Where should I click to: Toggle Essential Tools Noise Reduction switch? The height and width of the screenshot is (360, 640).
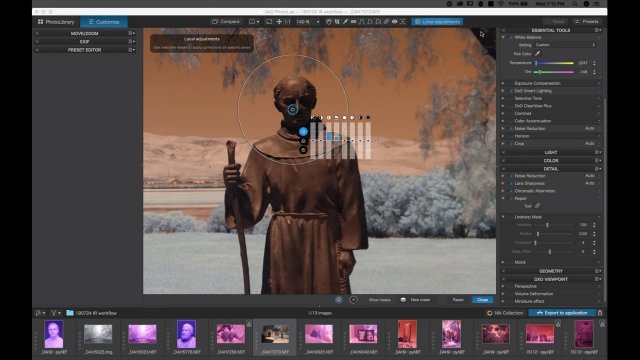pyautogui.click(x=511, y=129)
